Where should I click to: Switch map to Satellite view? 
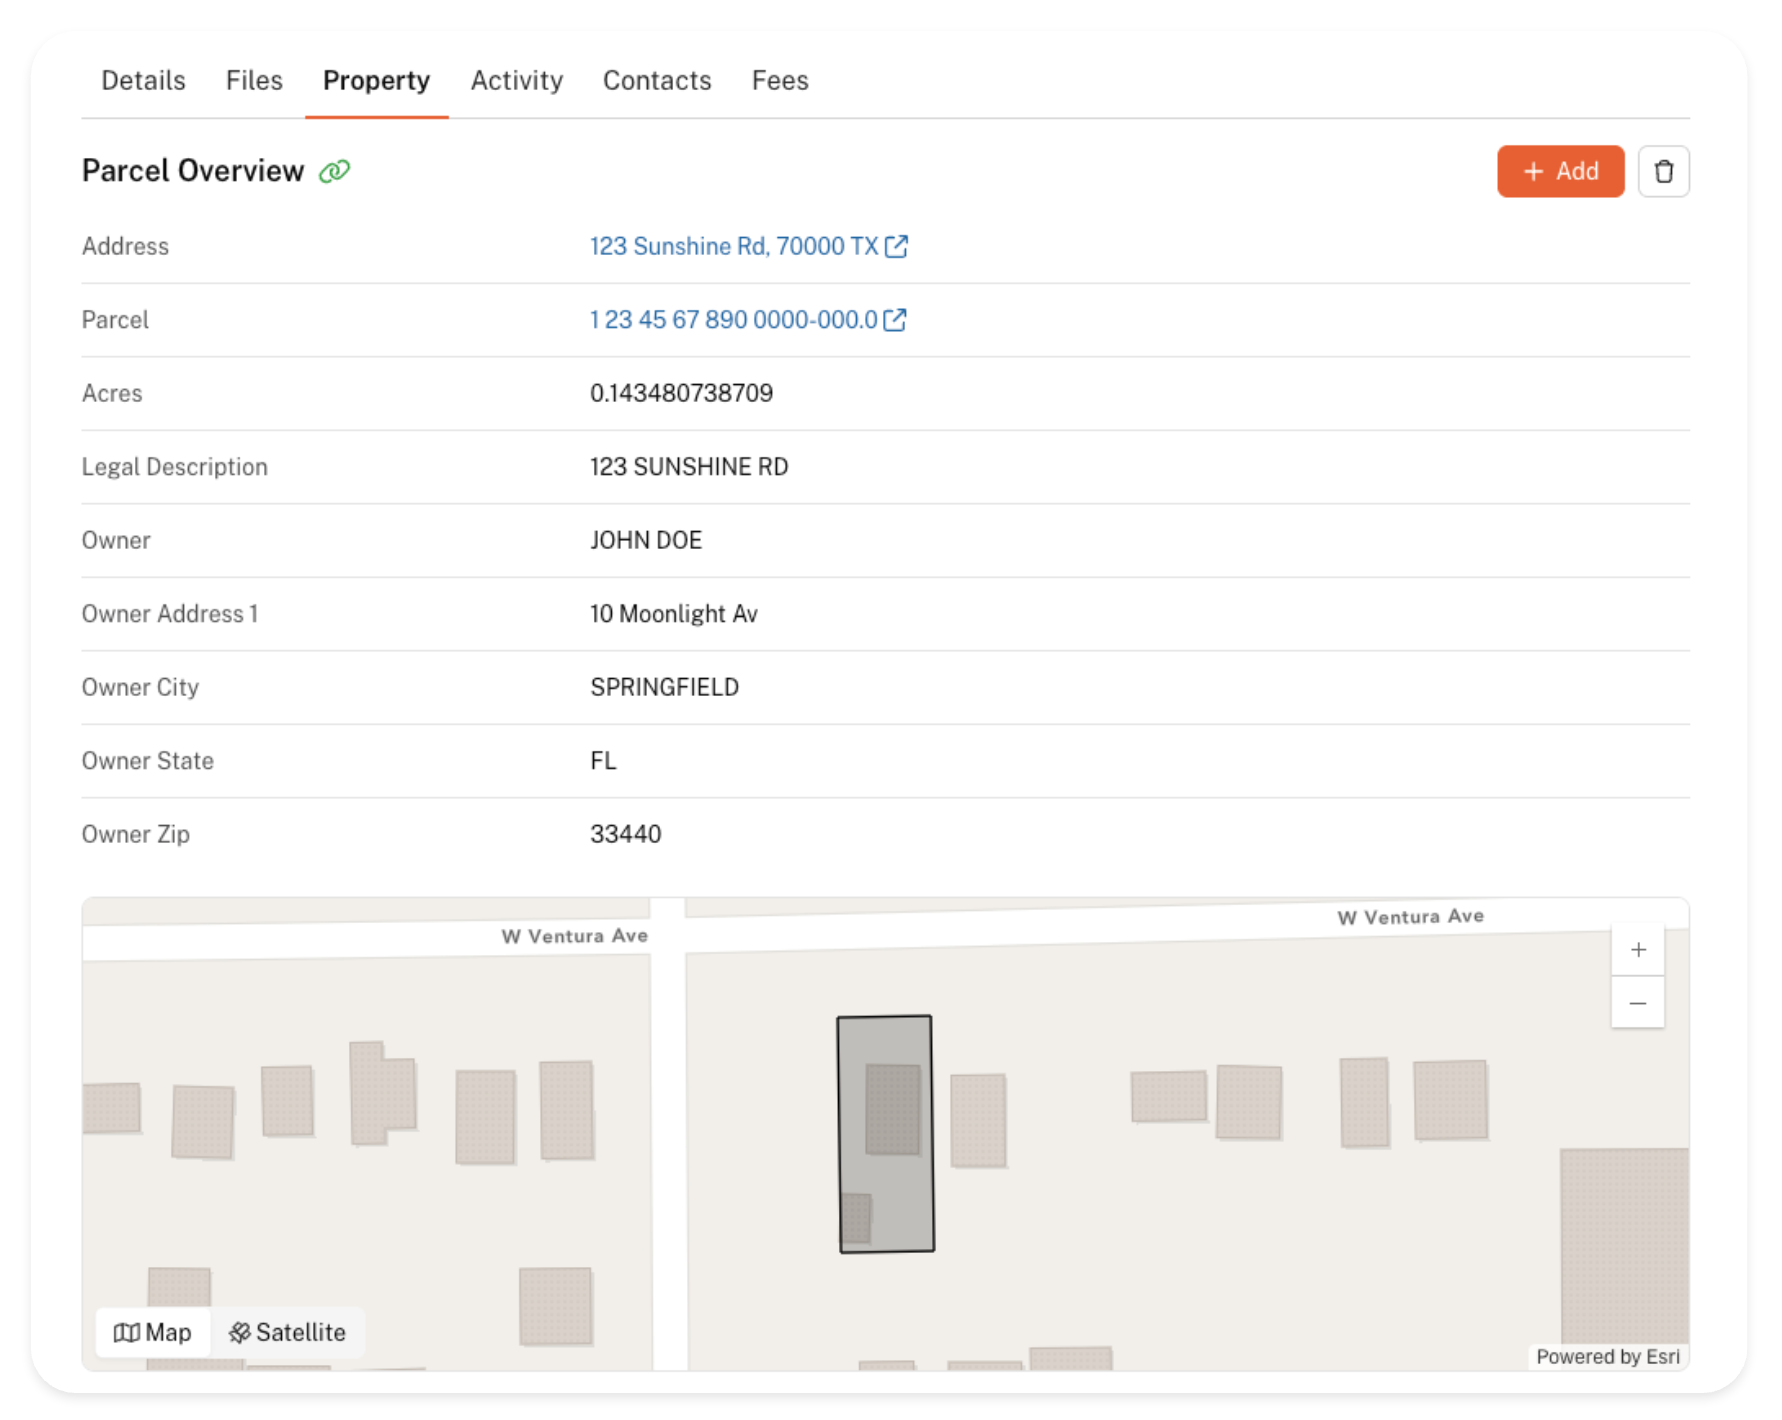pyautogui.click(x=288, y=1332)
